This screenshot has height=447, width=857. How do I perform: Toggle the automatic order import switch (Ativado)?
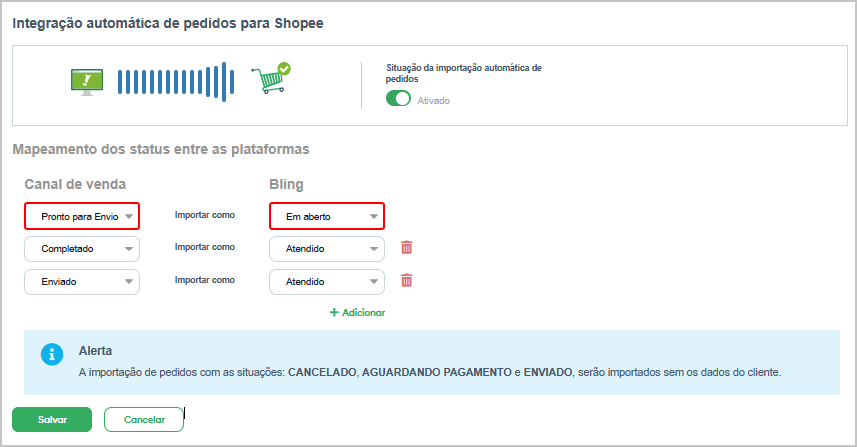coord(398,98)
